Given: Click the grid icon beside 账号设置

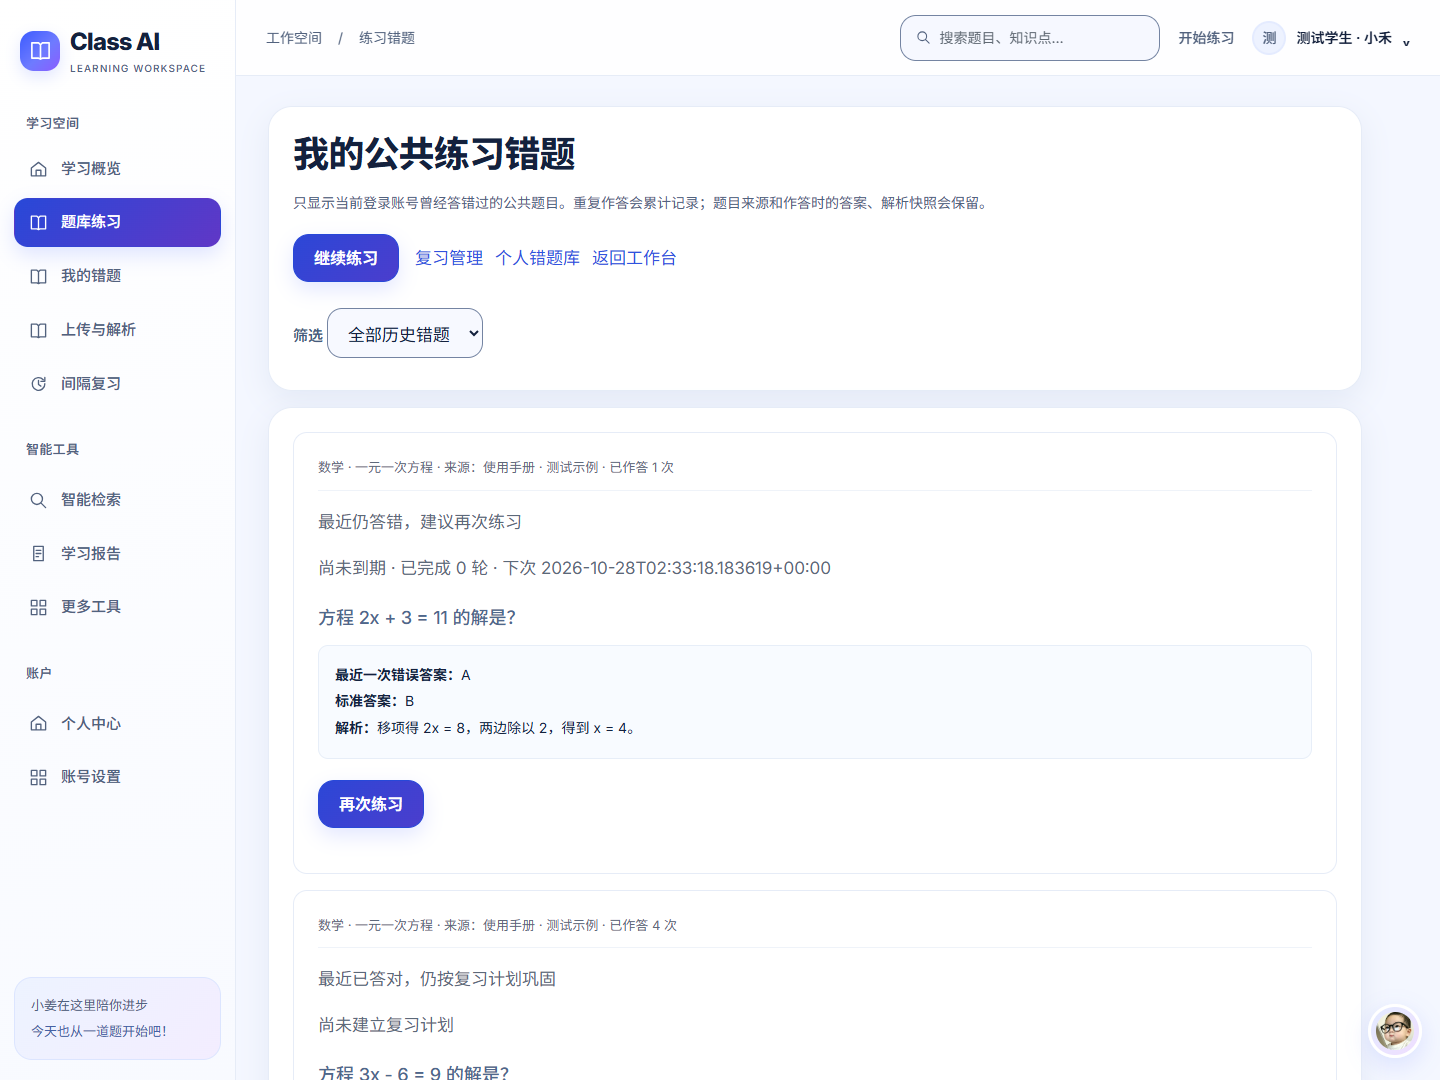Looking at the screenshot, I should (38, 777).
